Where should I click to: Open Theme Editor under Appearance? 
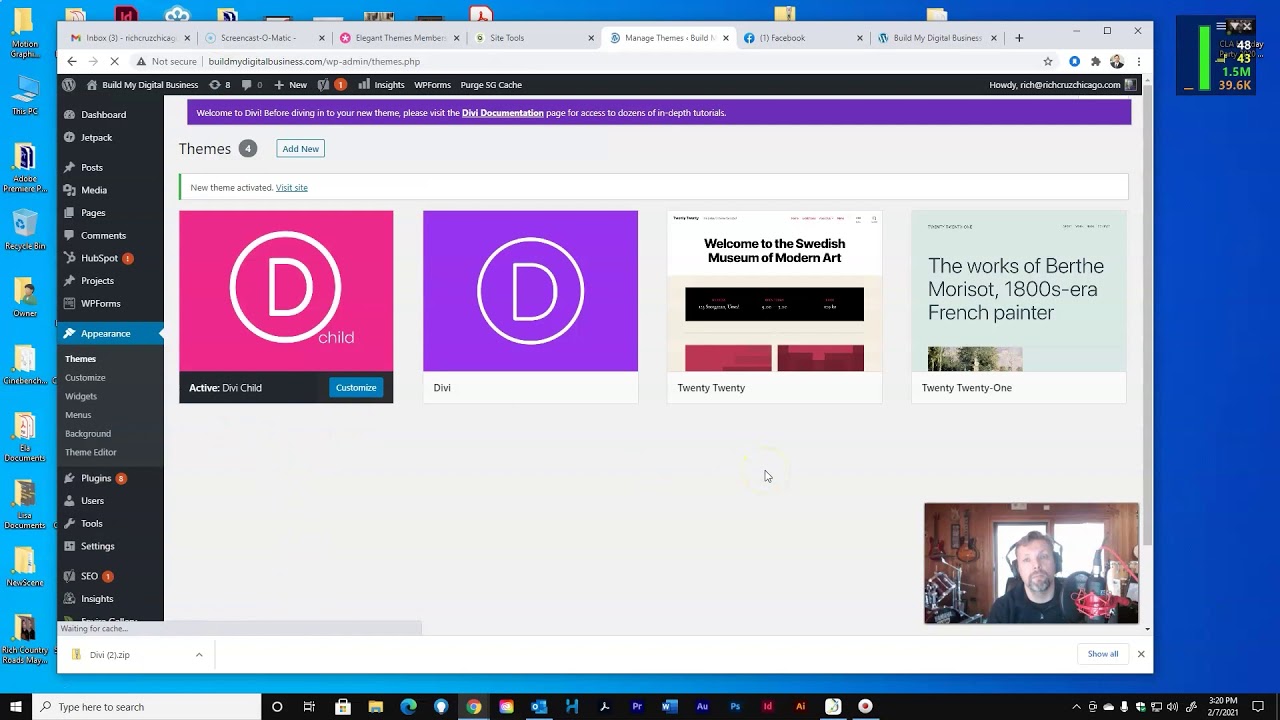tap(91, 453)
